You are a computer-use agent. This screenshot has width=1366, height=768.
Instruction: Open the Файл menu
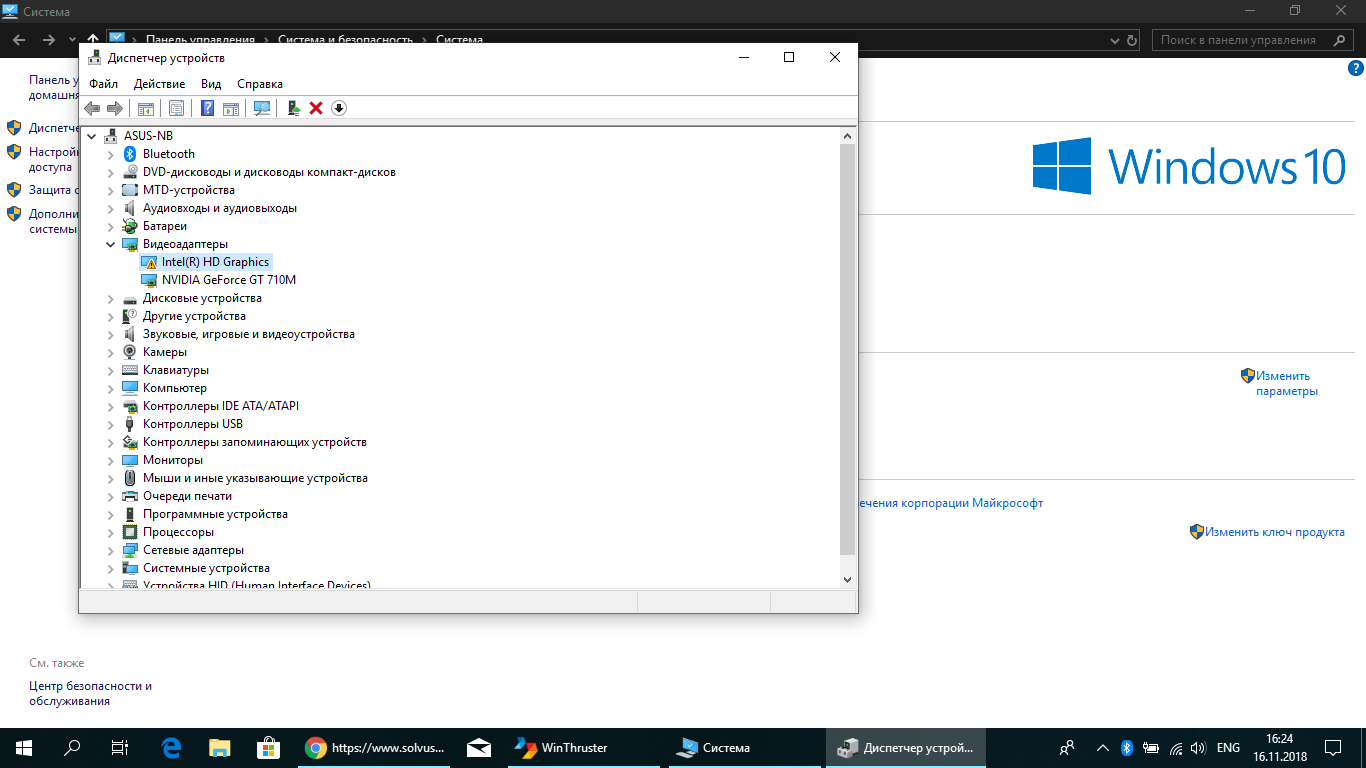click(x=103, y=84)
